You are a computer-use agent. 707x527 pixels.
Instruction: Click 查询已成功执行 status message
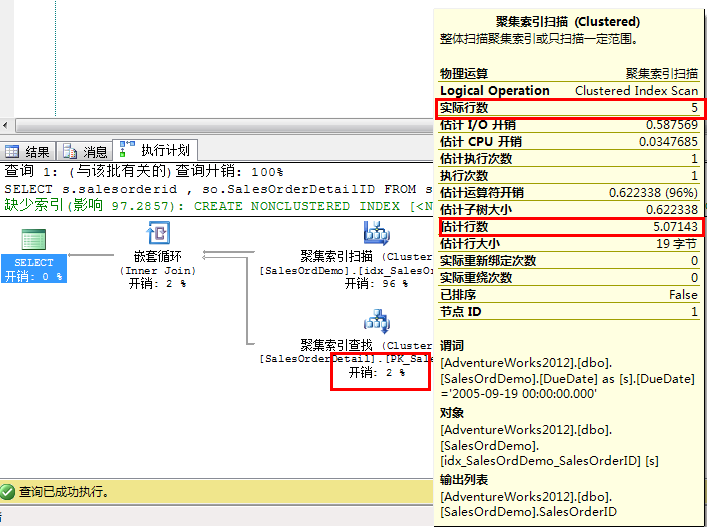(64, 491)
